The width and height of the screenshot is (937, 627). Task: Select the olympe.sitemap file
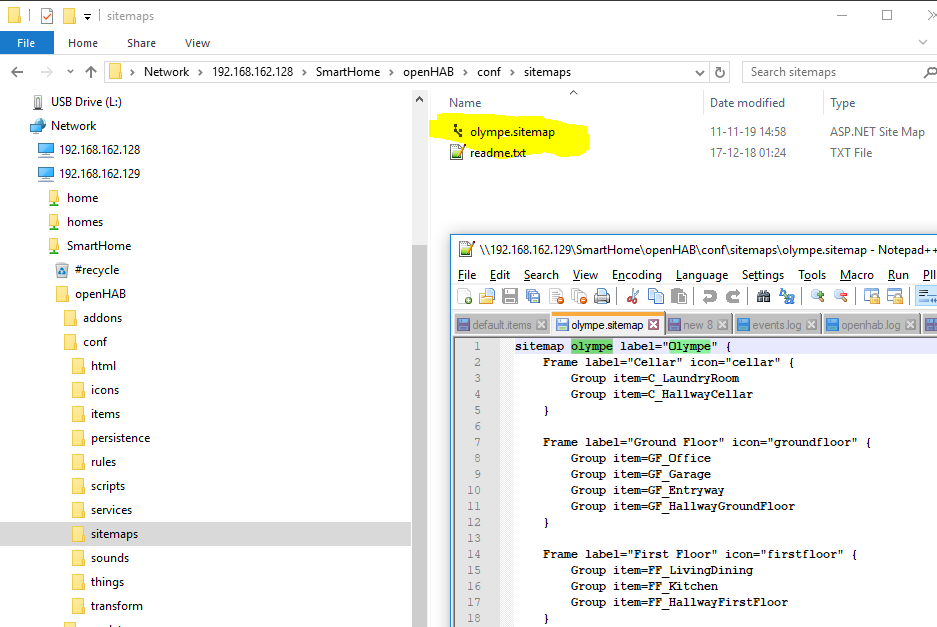click(512, 132)
